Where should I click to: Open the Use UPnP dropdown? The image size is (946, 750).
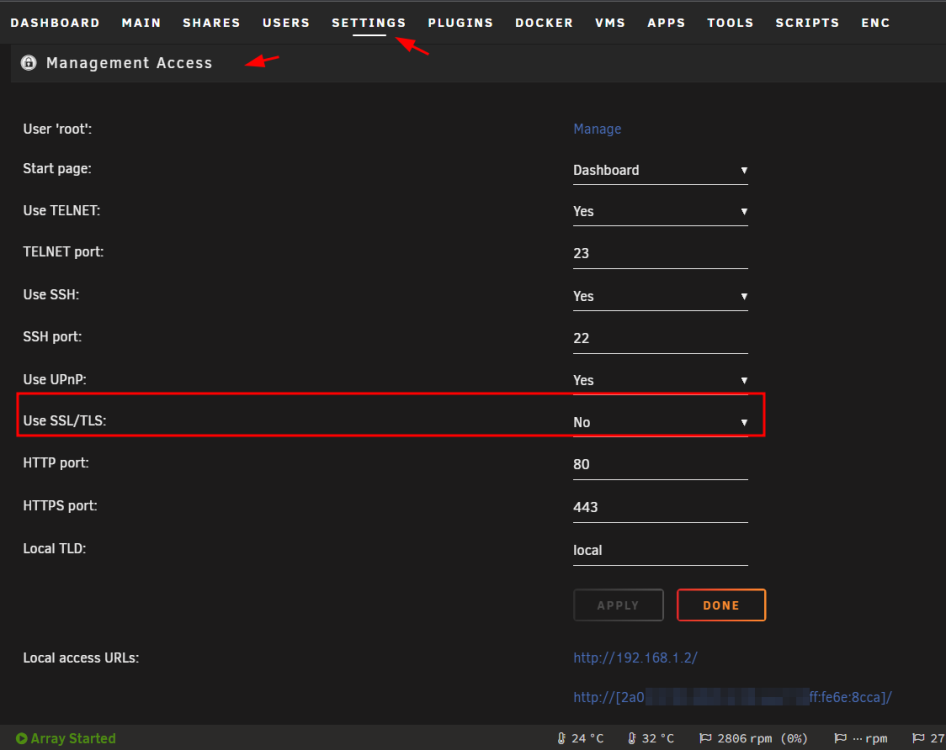660,381
